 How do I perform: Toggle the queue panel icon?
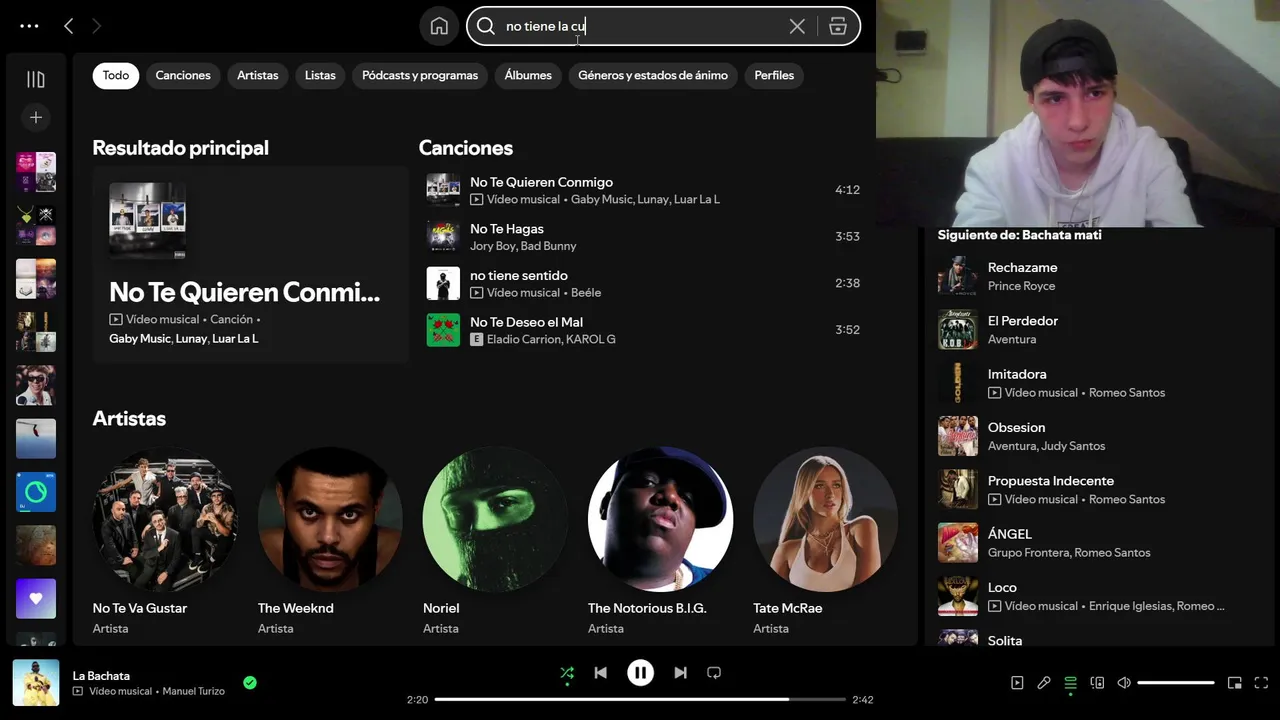(x=1070, y=683)
